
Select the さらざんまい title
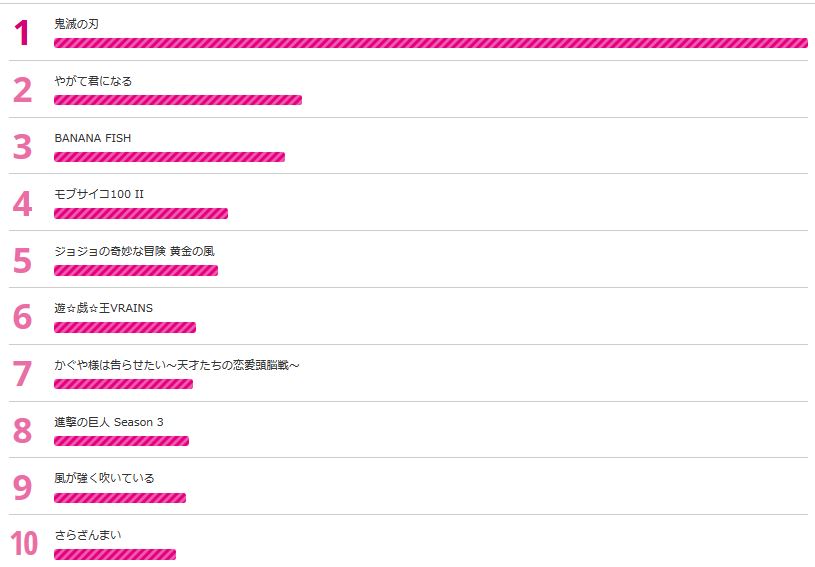tap(88, 535)
